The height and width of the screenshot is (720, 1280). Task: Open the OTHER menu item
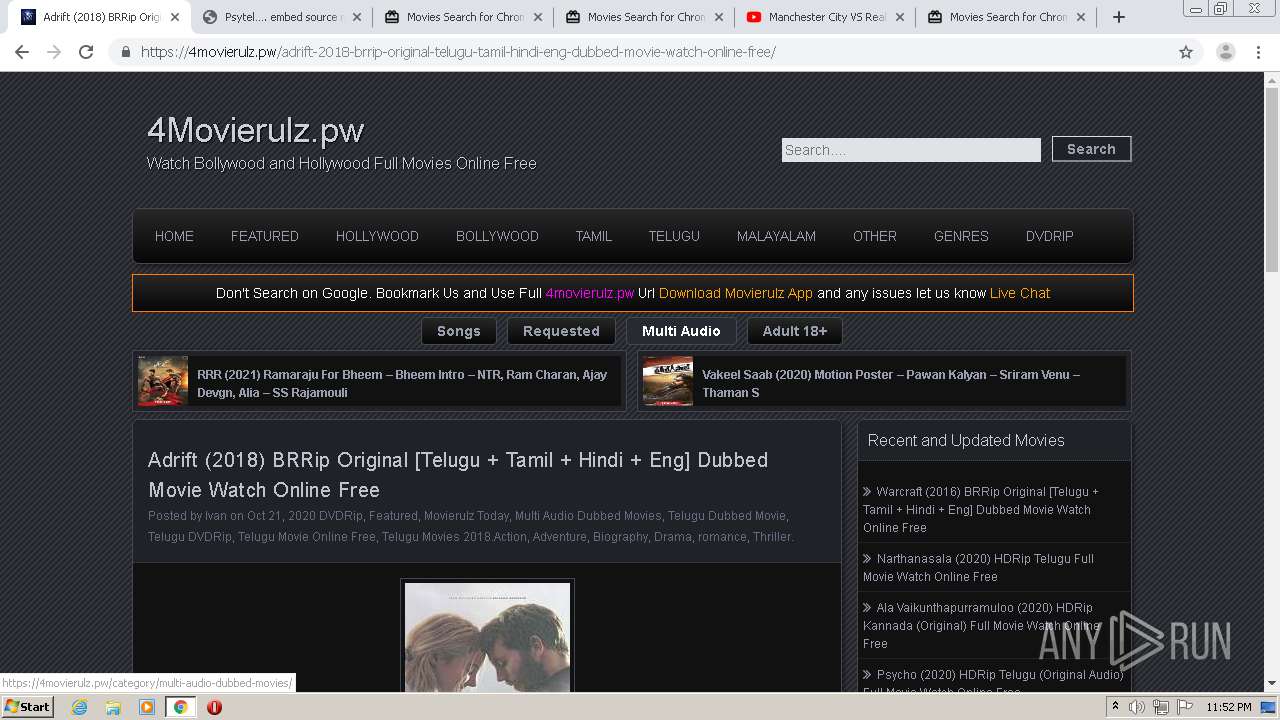click(874, 236)
